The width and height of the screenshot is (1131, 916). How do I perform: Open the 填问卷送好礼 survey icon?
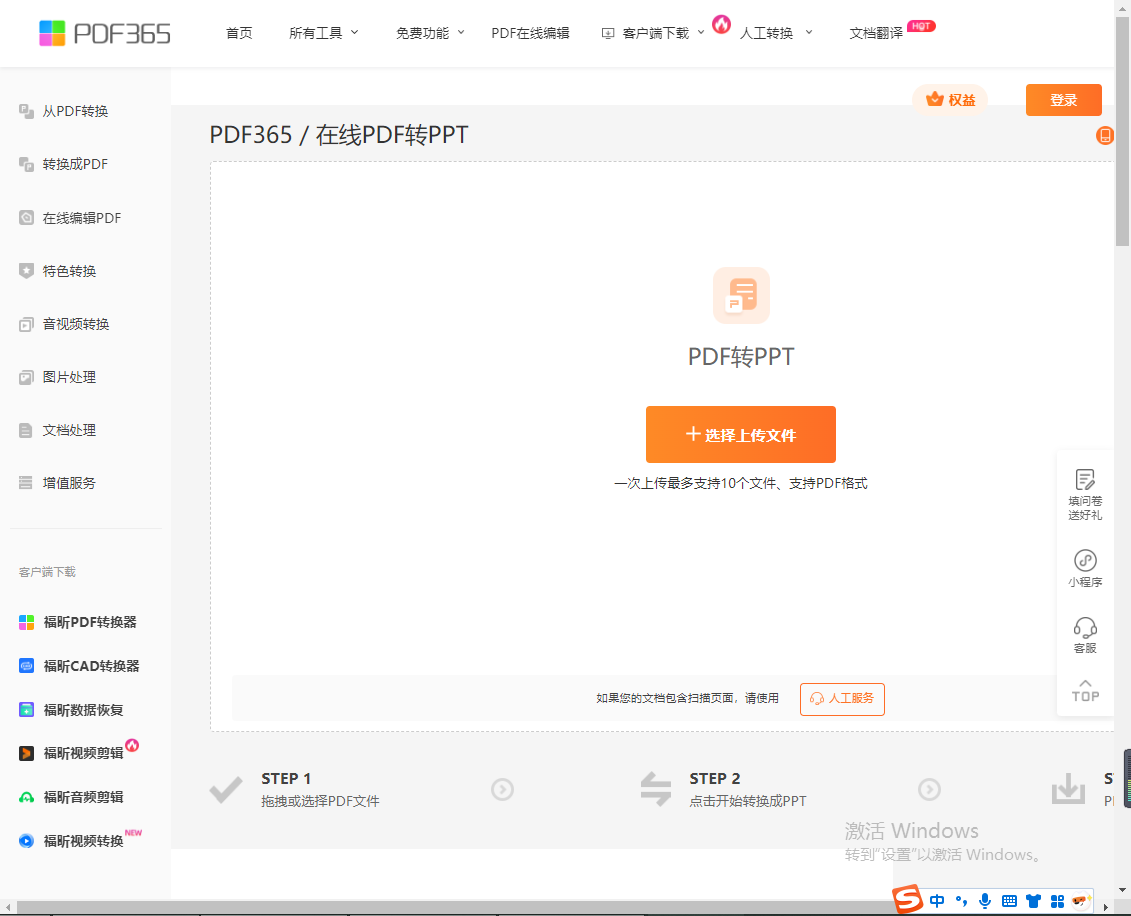(1085, 480)
